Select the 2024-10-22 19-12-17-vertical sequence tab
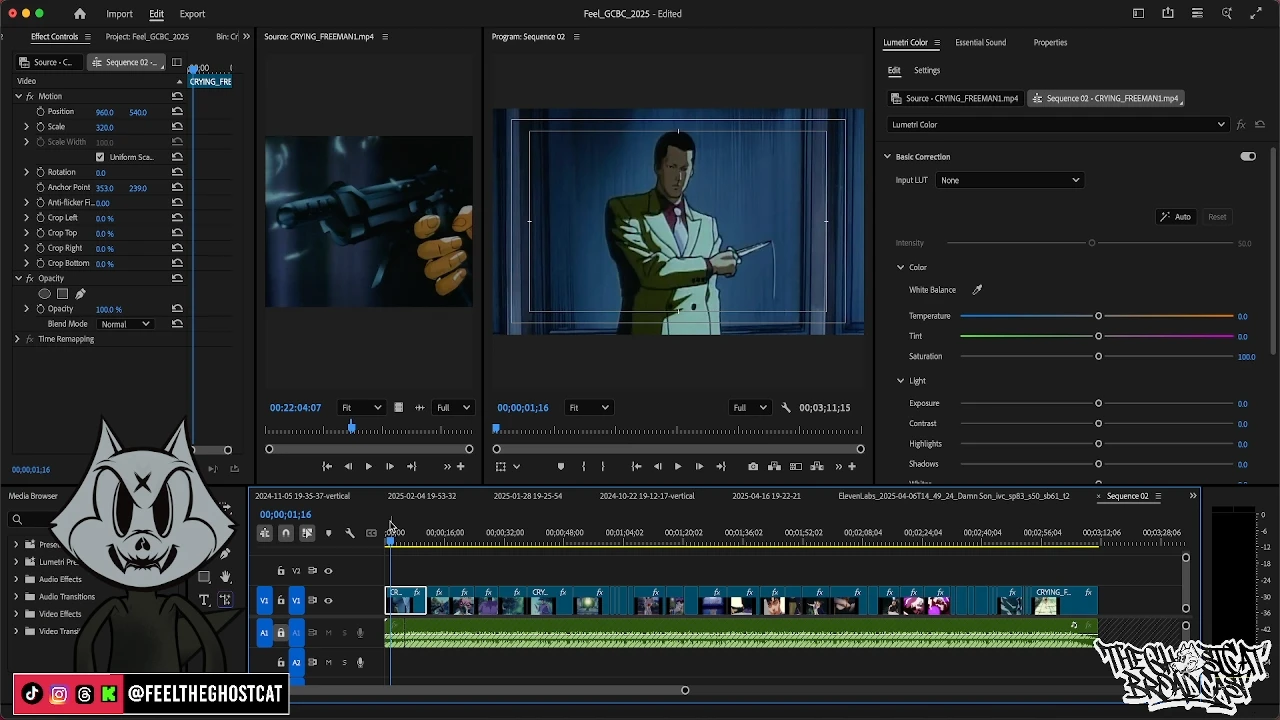 (x=647, y=496)
